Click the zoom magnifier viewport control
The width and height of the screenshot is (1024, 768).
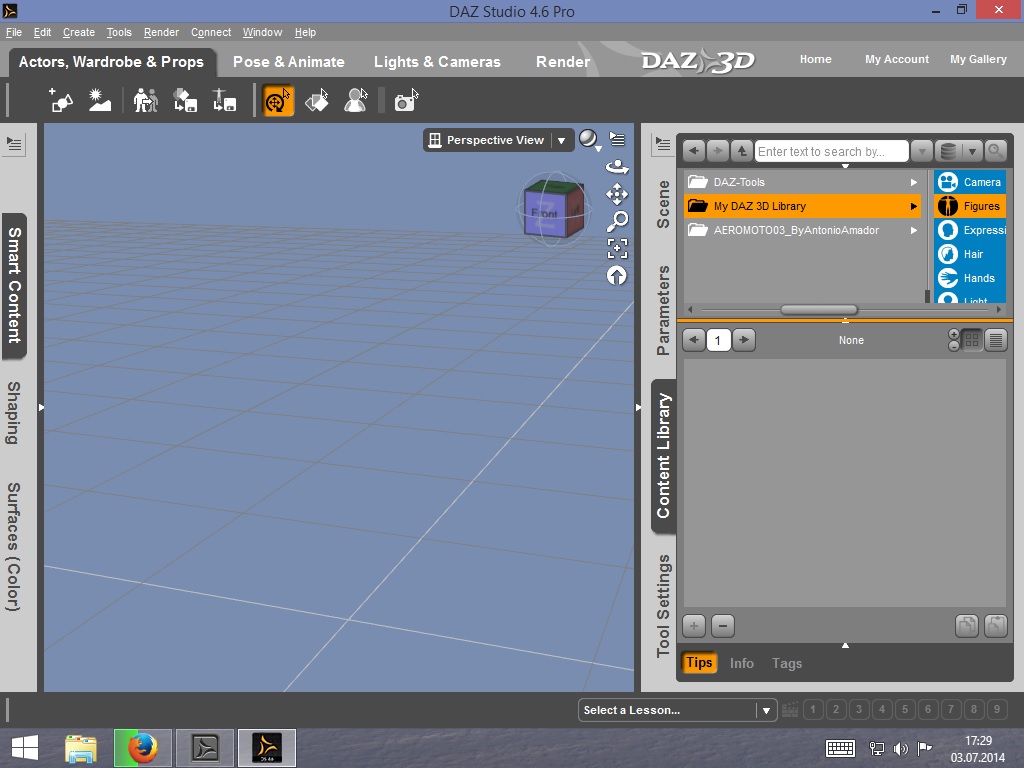pos(617,221)
